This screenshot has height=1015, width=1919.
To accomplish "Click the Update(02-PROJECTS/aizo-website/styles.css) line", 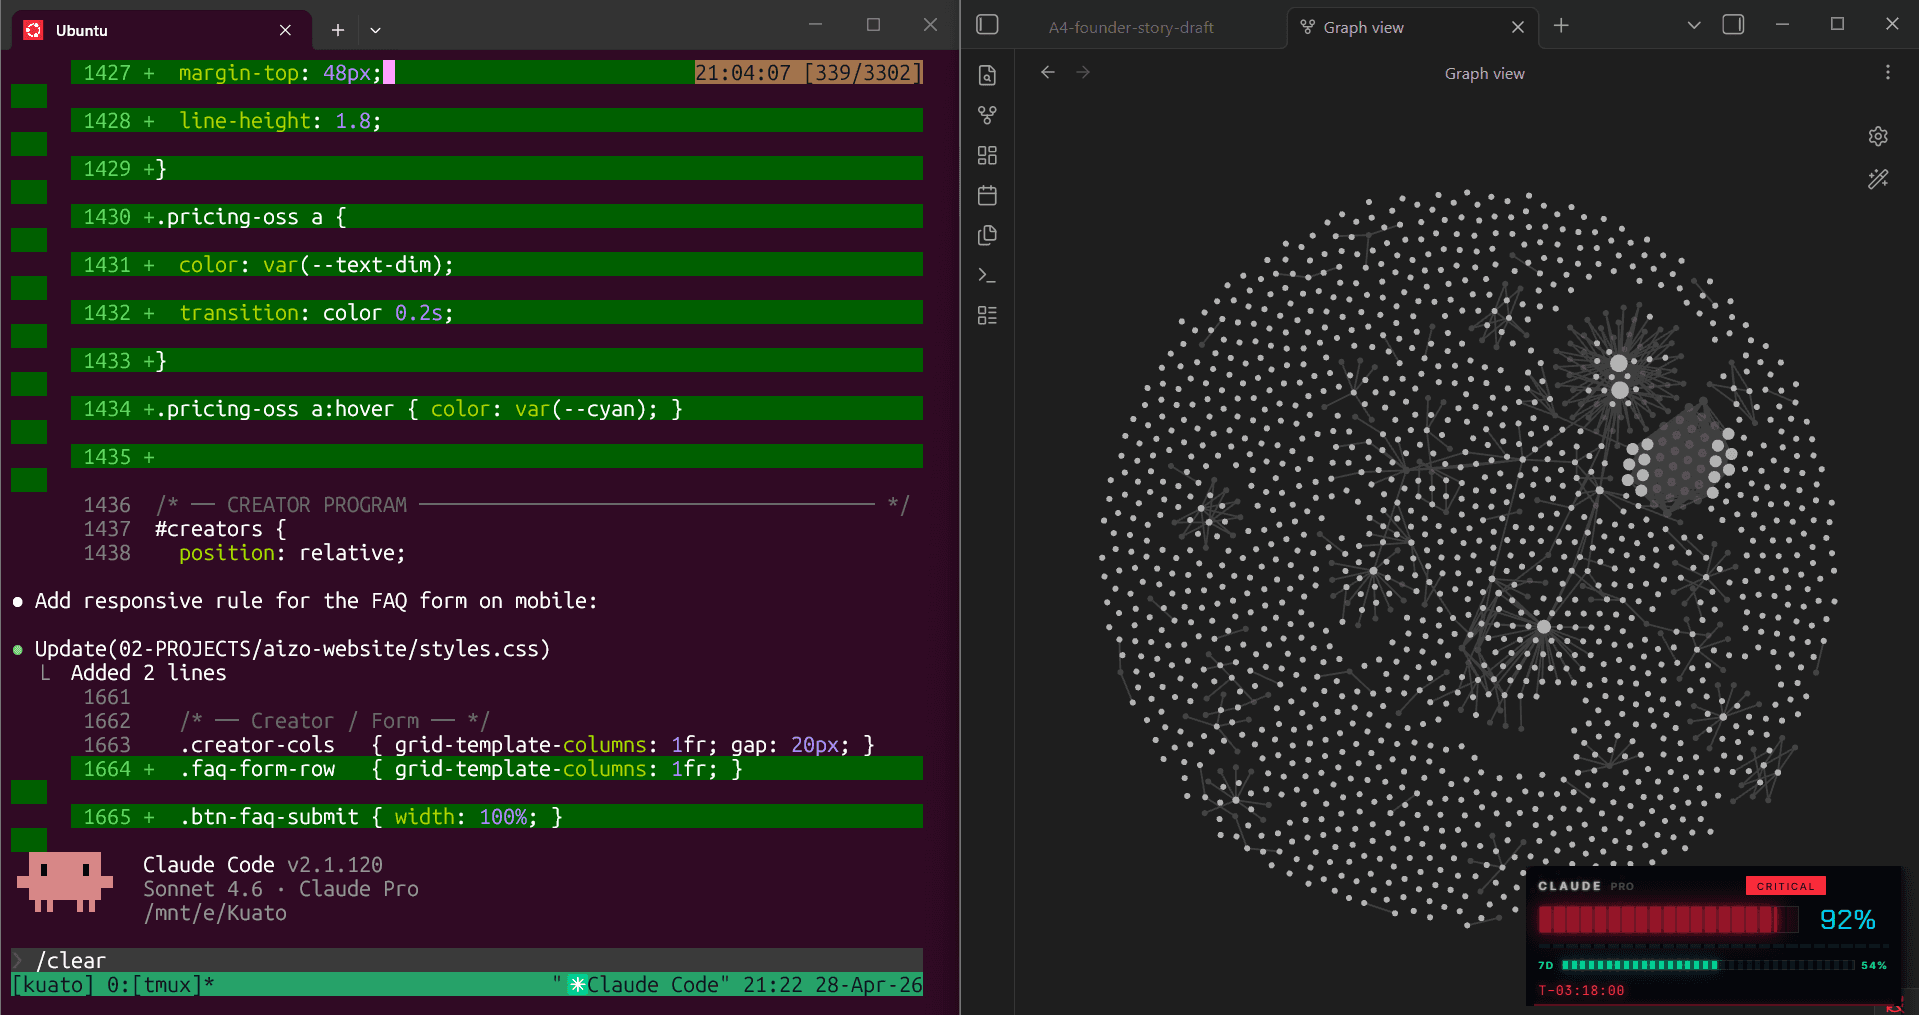I will [x=292, y=649].
